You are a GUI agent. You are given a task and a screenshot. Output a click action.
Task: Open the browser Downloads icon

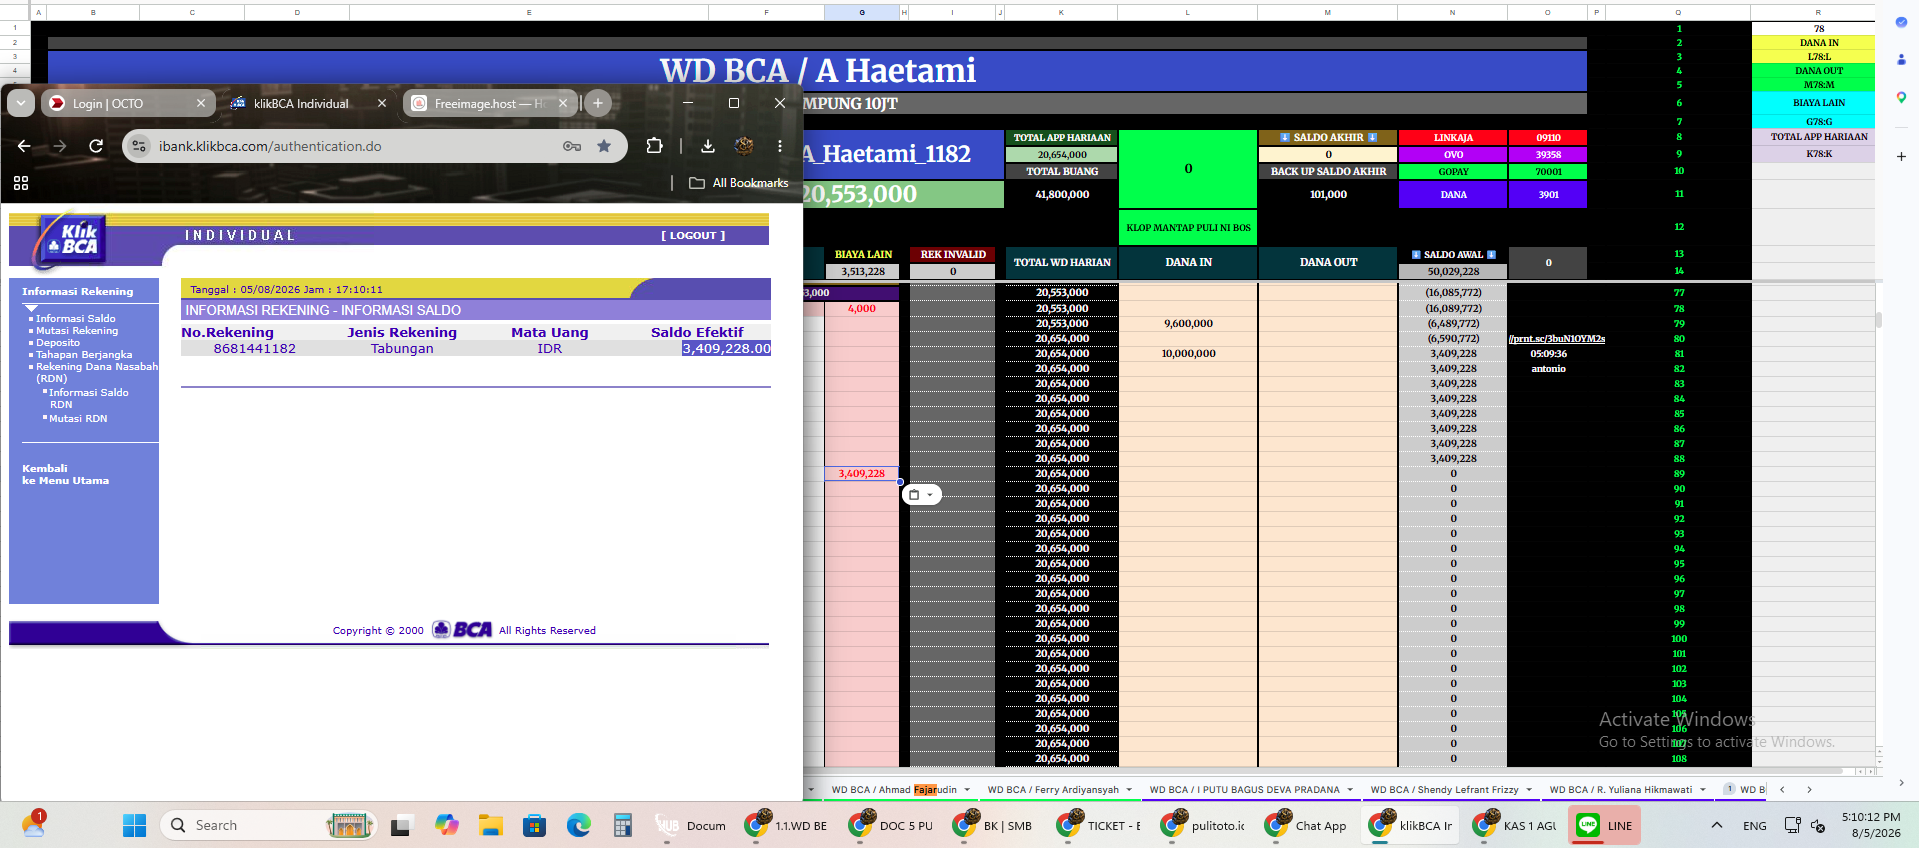click(708, 146)
